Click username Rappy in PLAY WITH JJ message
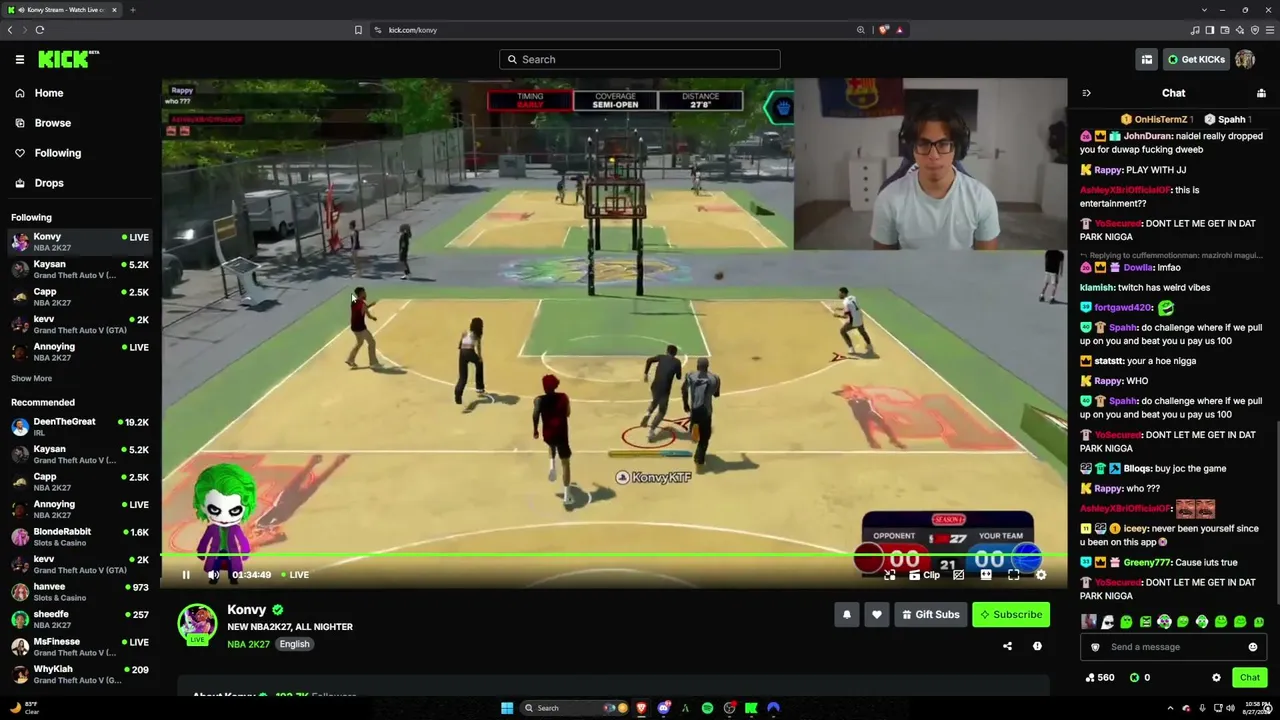The image size is (1280, 720). tap(1107, 170)
